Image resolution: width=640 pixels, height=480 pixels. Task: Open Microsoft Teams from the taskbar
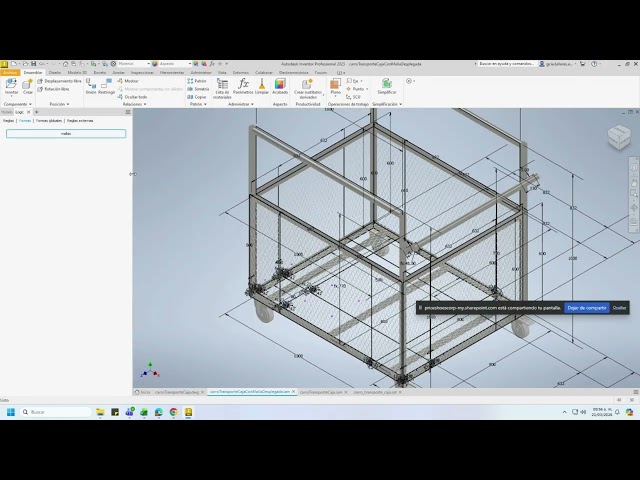tap(129, 412)
